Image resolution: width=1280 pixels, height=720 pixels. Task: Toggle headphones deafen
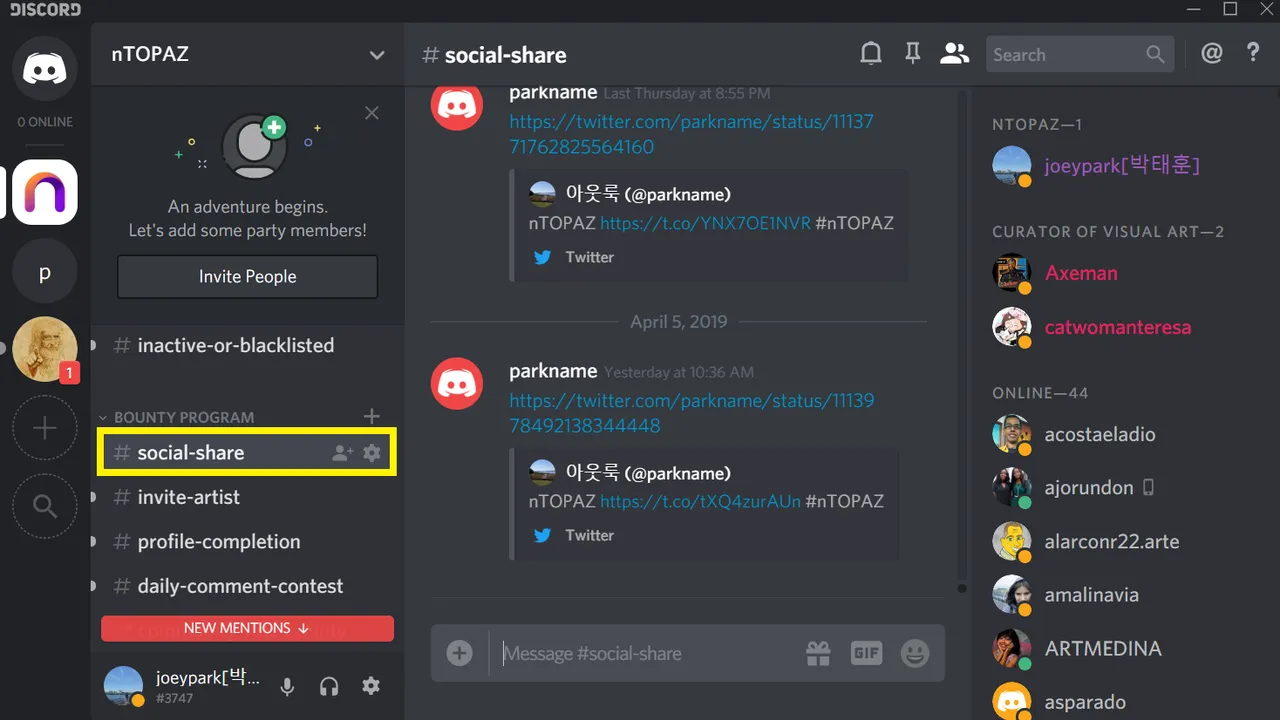pos(329,686)
